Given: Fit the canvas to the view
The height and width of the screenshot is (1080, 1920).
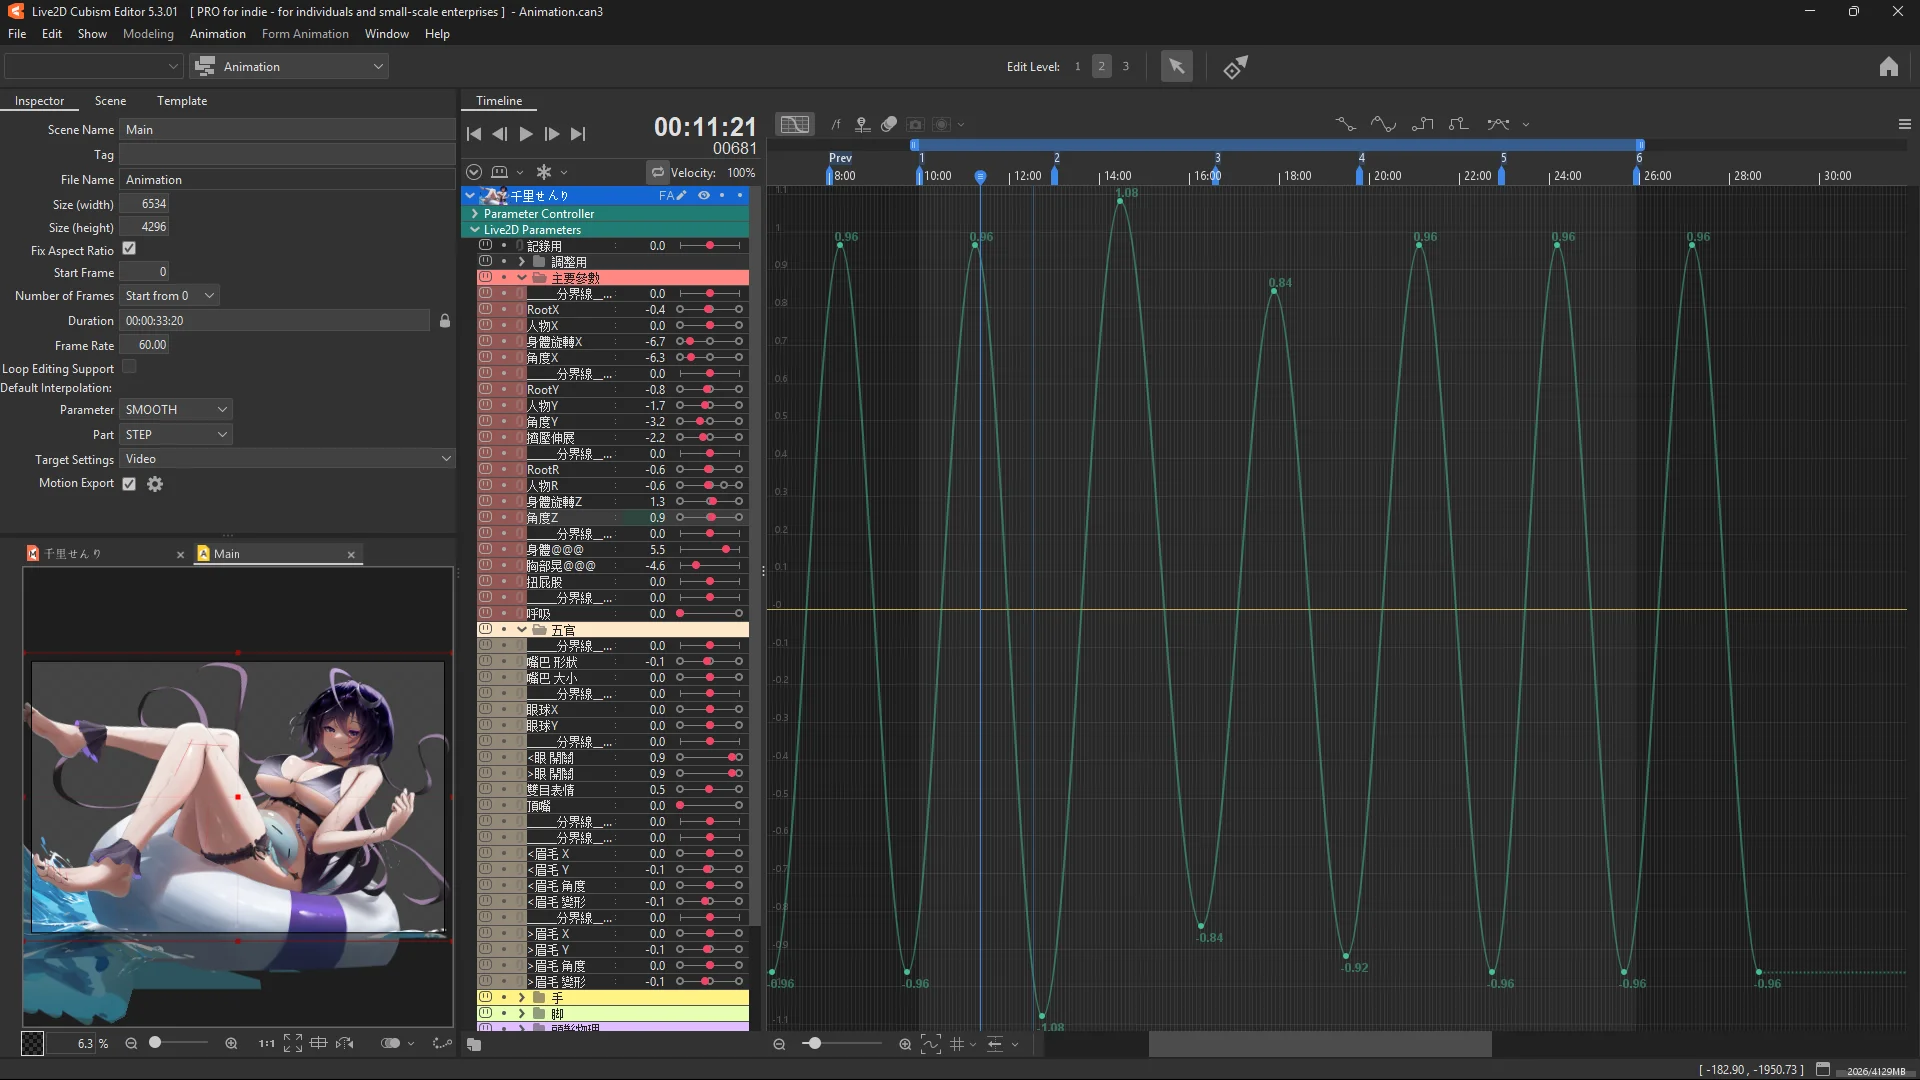Looking at the screenshot, I should 293,1044.
